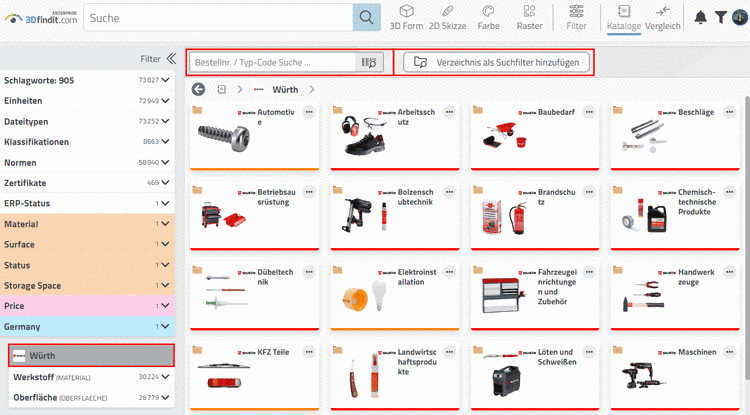
Task: Expand Normen filter
Action: [x=165, y=163]
